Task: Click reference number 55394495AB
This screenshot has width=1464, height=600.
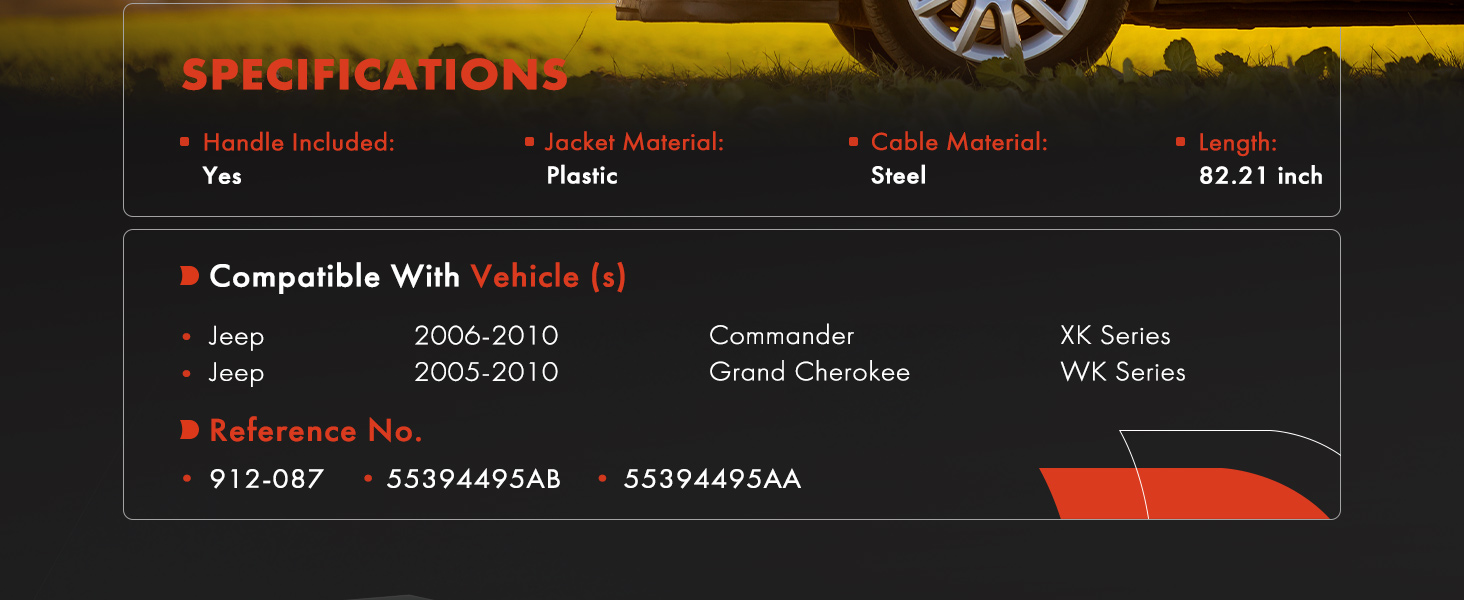Action: click(x=474, y=480)
